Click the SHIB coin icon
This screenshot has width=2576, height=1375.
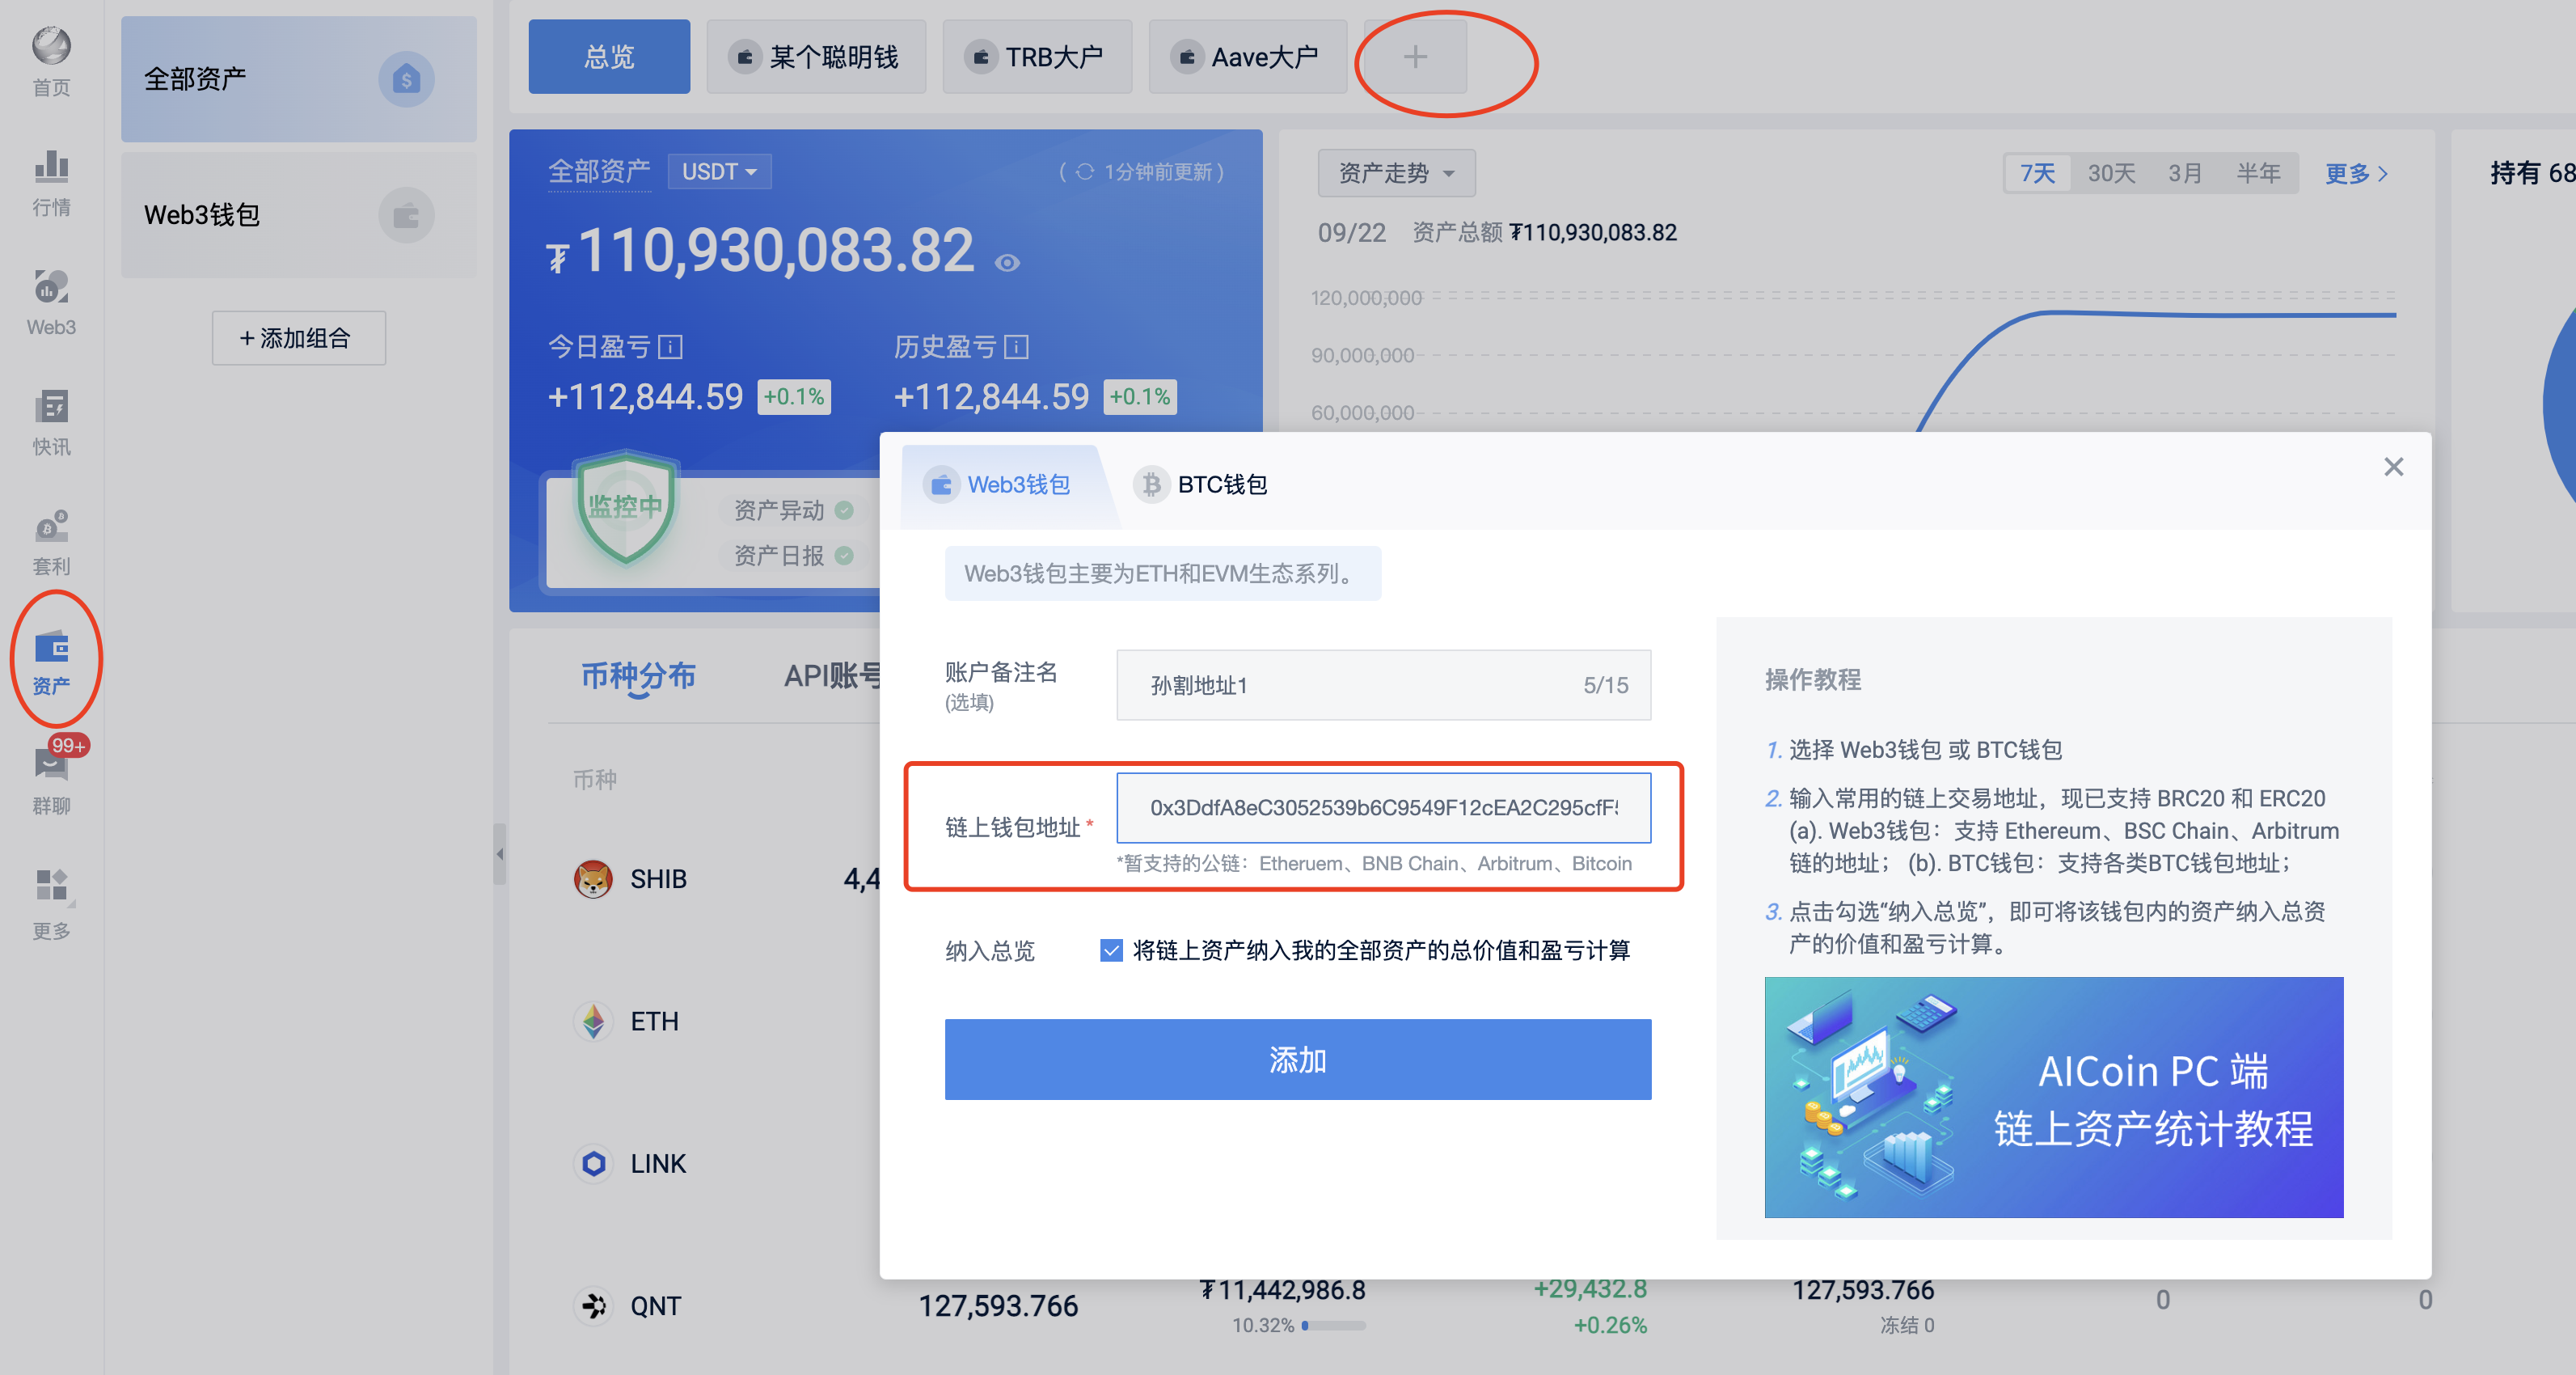tap(593, 879)
